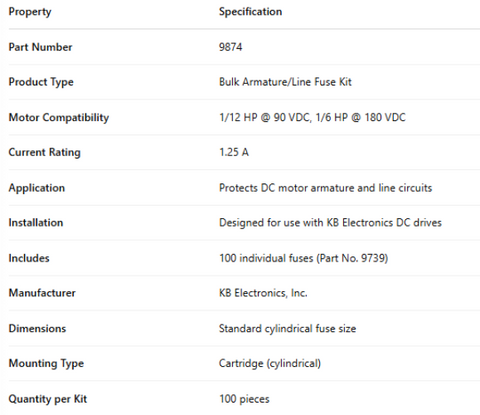
Task: Click Bulk Armature/Line Fuse Kit text
Action: [x=285, y=82]
